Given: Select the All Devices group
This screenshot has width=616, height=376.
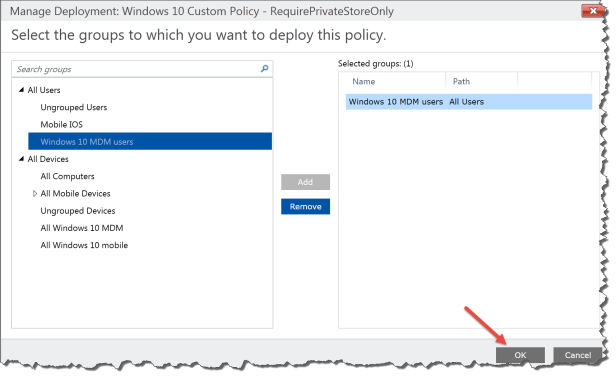Looking at the screenshot, I should (x=48, y=159).
